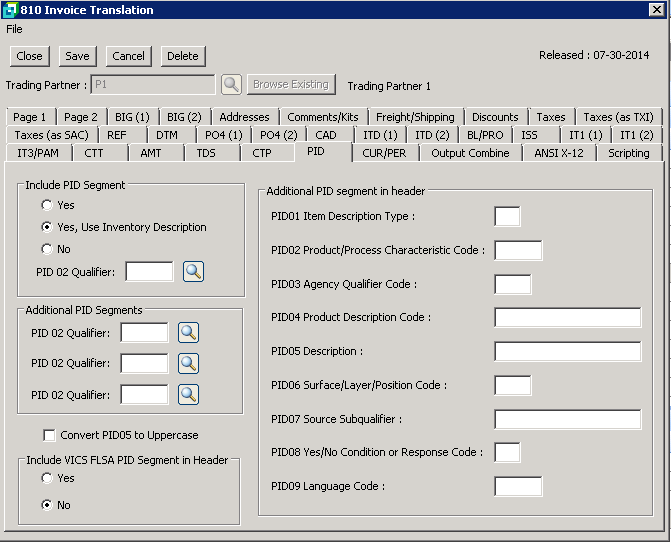This screenshot has width=671, height=542.
Task: Focus the PID01 Item Description Type field
Action: coord(507,216)
